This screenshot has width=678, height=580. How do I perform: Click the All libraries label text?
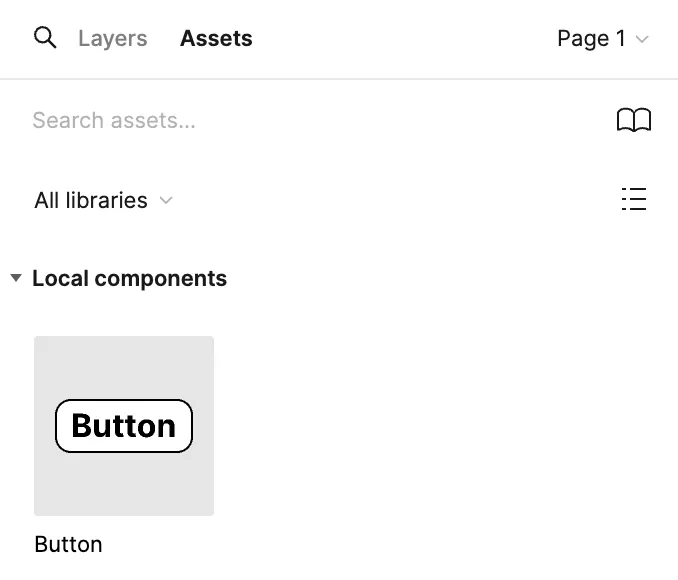[91, 200]
